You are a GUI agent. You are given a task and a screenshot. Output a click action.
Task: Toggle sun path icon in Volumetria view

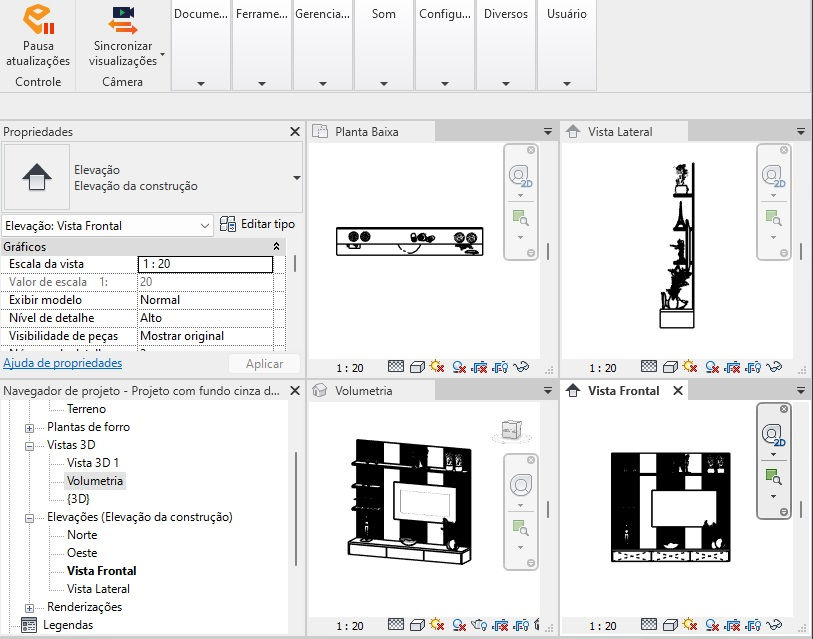coord(437,624)
